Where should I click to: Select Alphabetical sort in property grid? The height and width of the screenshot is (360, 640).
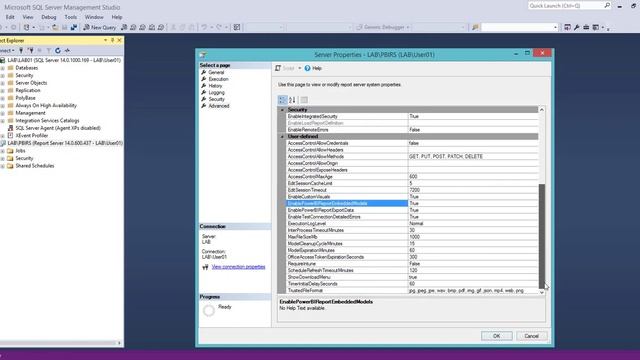292,100
